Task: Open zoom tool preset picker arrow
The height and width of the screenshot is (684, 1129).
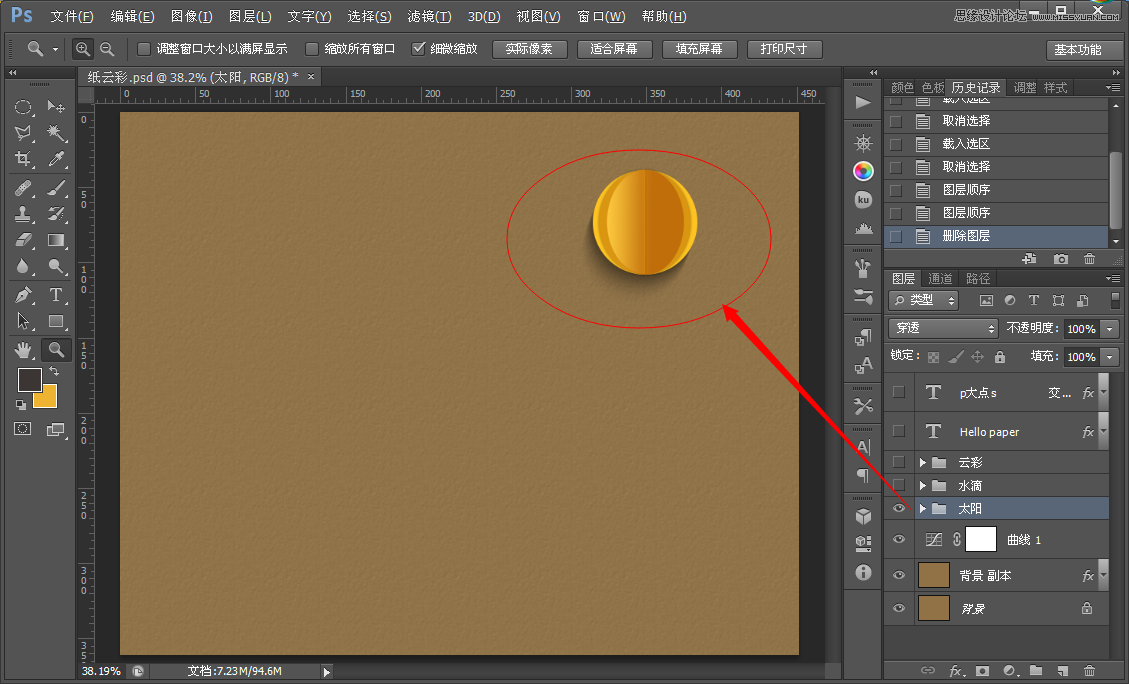Action: 55,49
